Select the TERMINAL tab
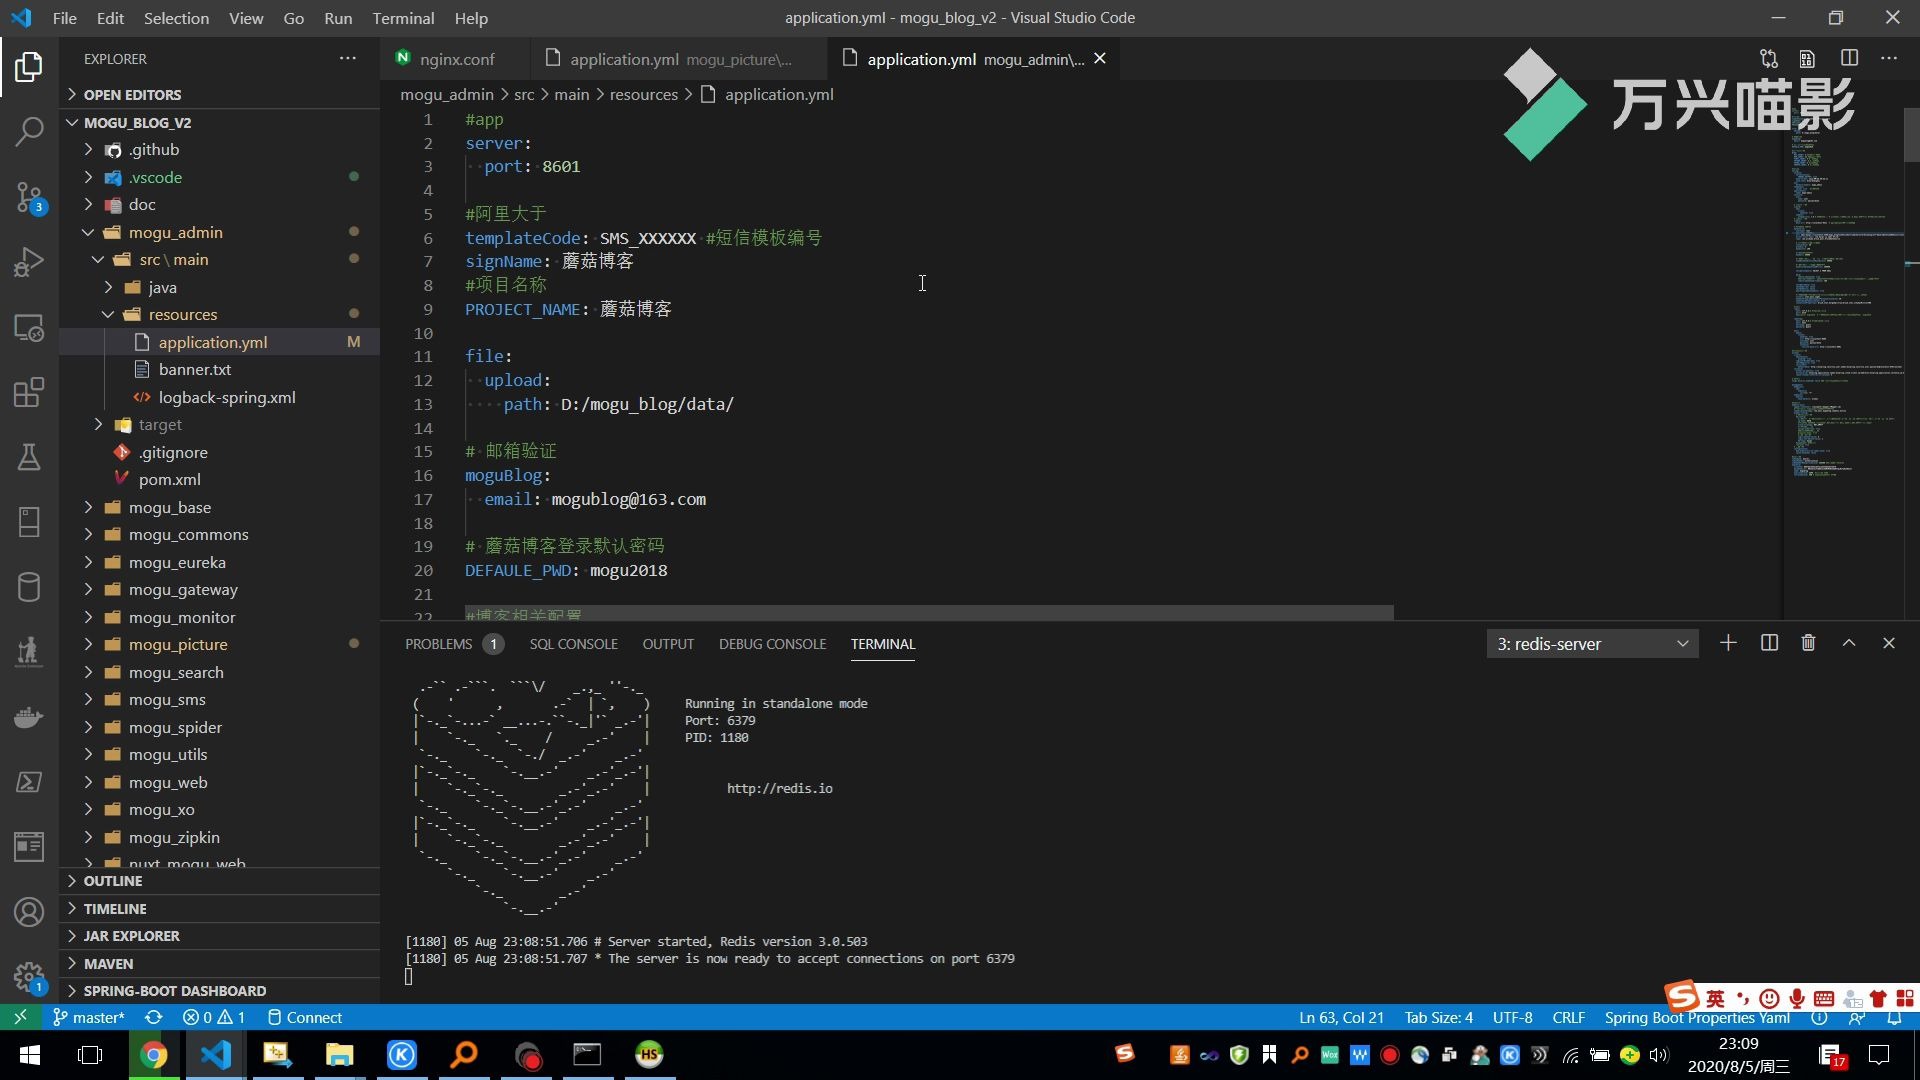1920x1080 pixels. click(x=882, y=644)
